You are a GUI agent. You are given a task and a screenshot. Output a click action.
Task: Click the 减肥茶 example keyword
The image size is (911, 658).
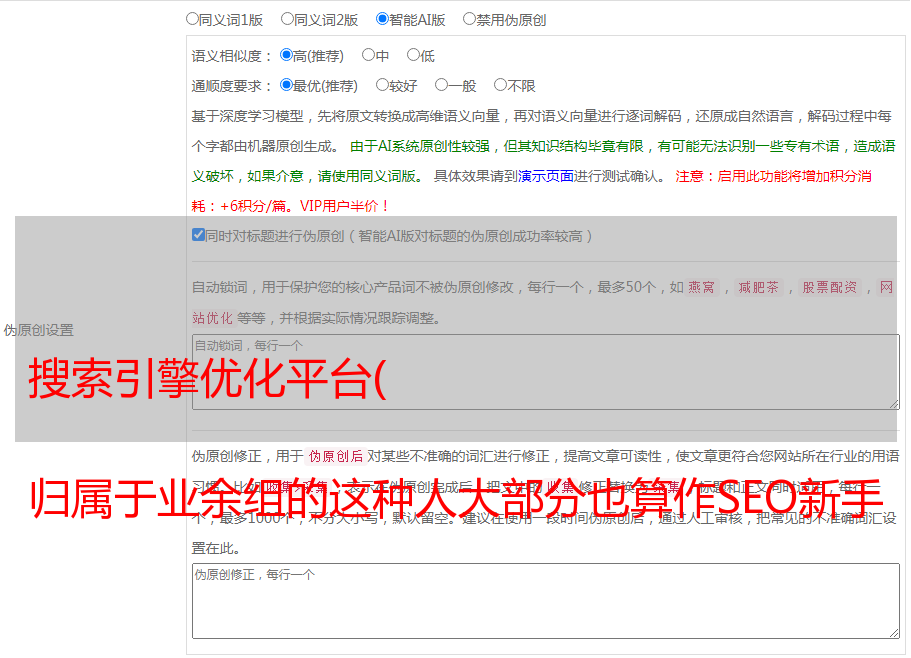click(x=758, y=287)
